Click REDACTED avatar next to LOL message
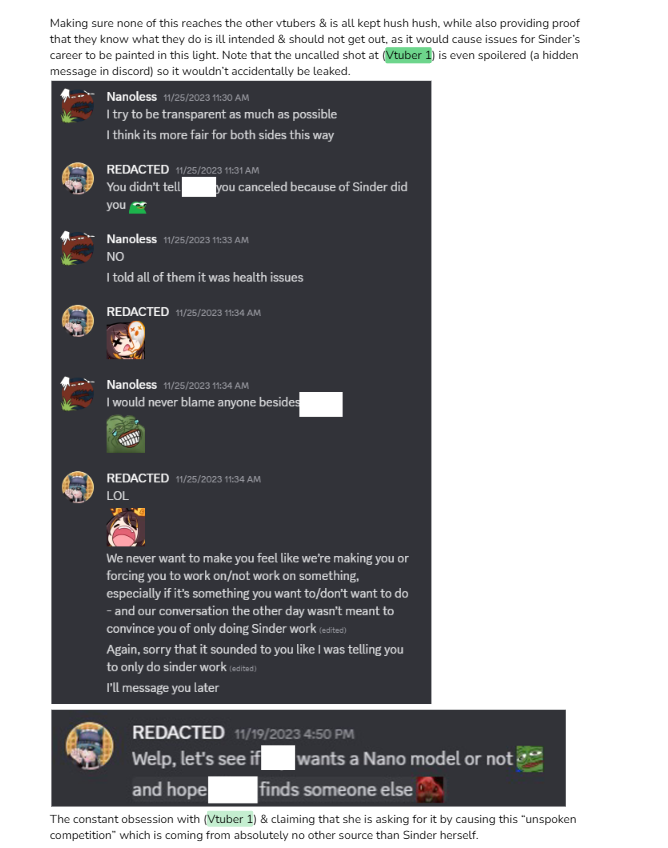This screenshot has width=668, height=848. click(78, 487)
